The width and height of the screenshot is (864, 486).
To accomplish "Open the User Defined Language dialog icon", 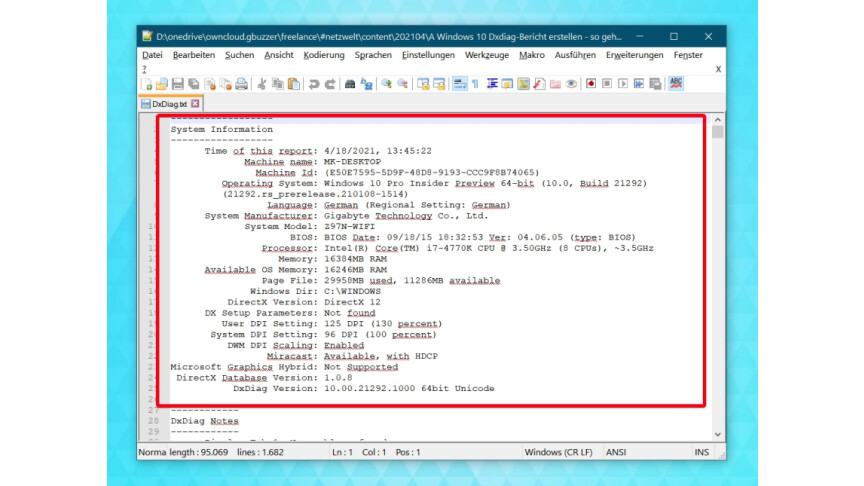I will (507, 84).
